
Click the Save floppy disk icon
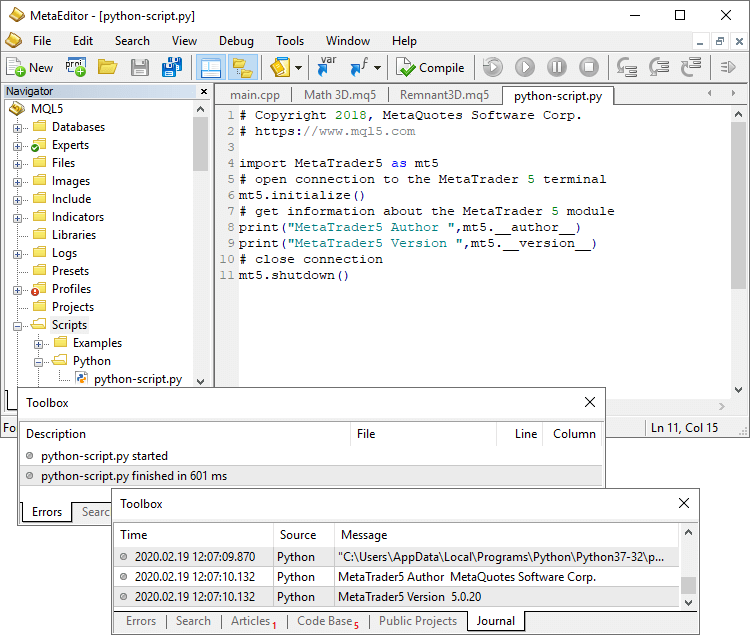point(140,67)
